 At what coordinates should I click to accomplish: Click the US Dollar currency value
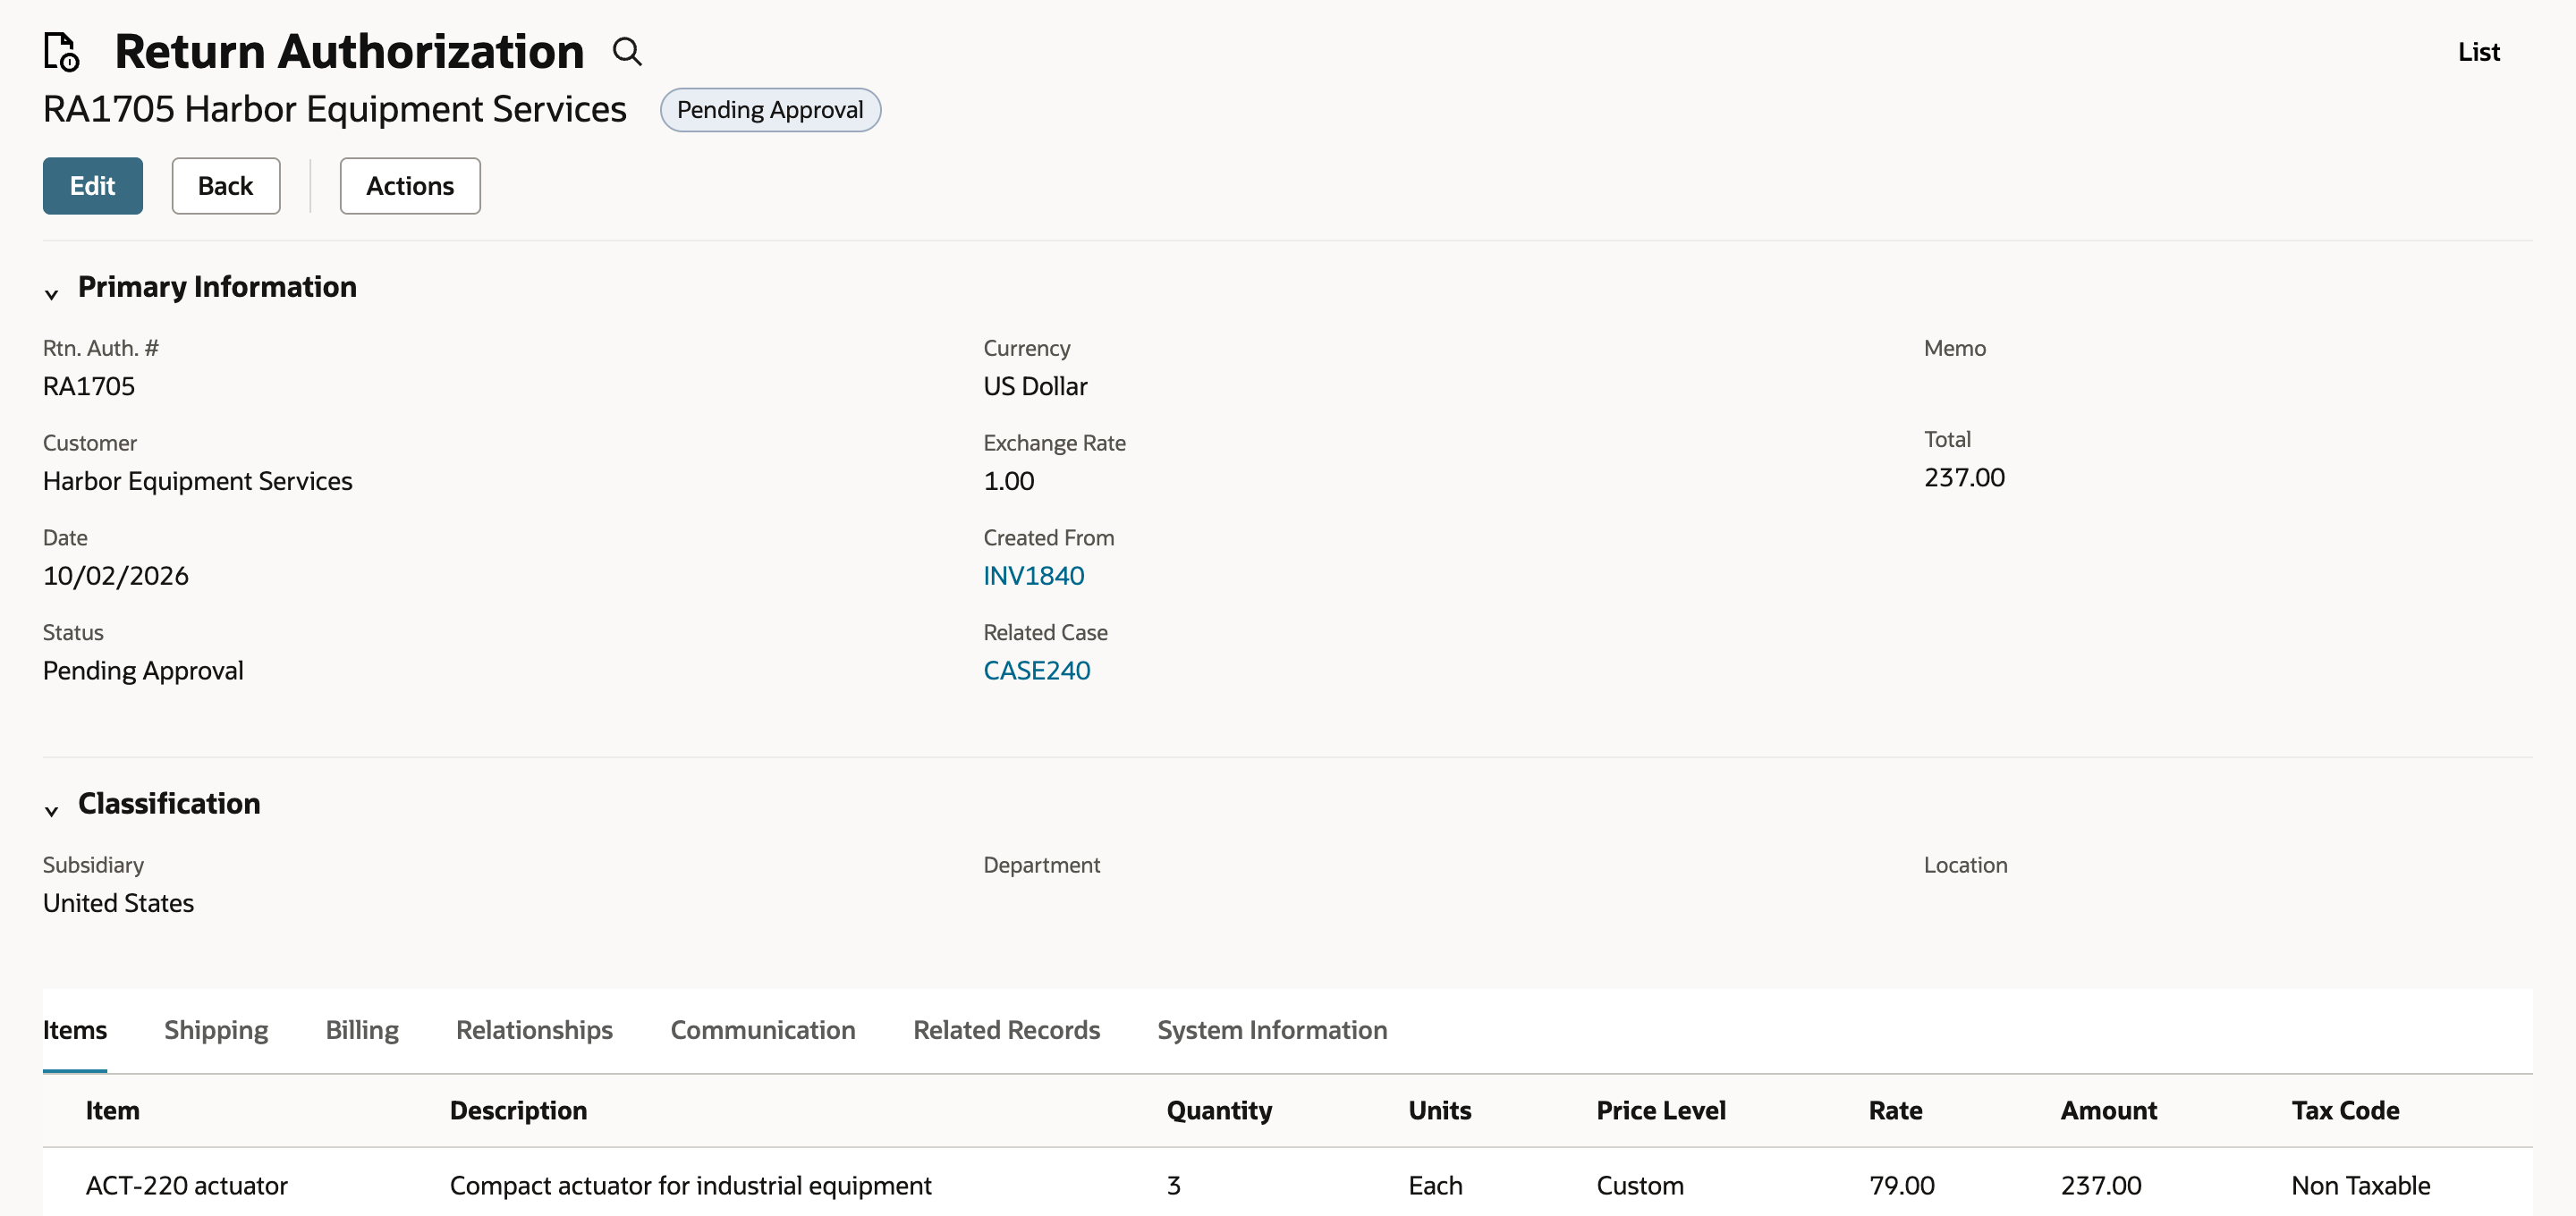coord(1035,387)
